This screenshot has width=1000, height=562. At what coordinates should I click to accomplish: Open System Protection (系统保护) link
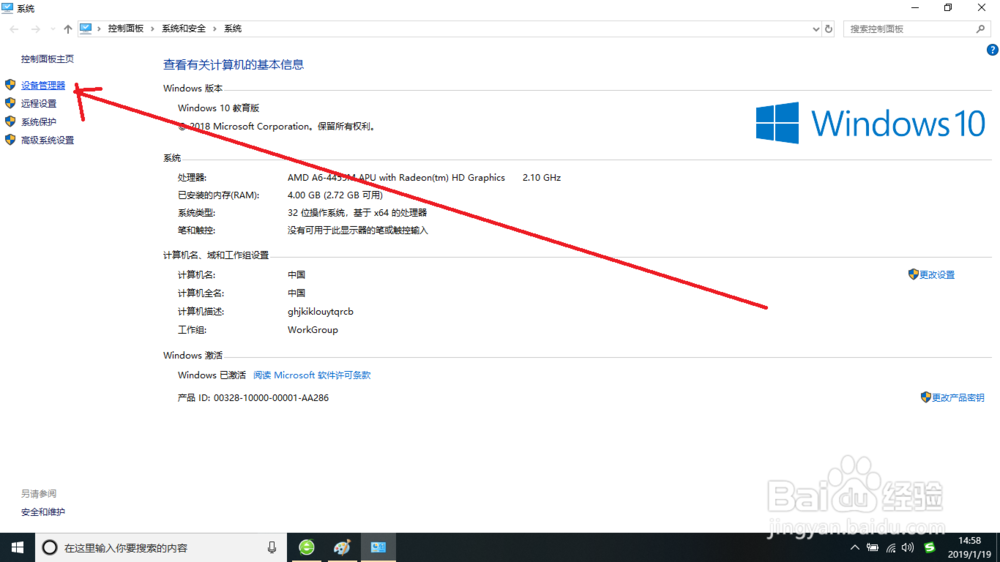(x=38, y=122)
